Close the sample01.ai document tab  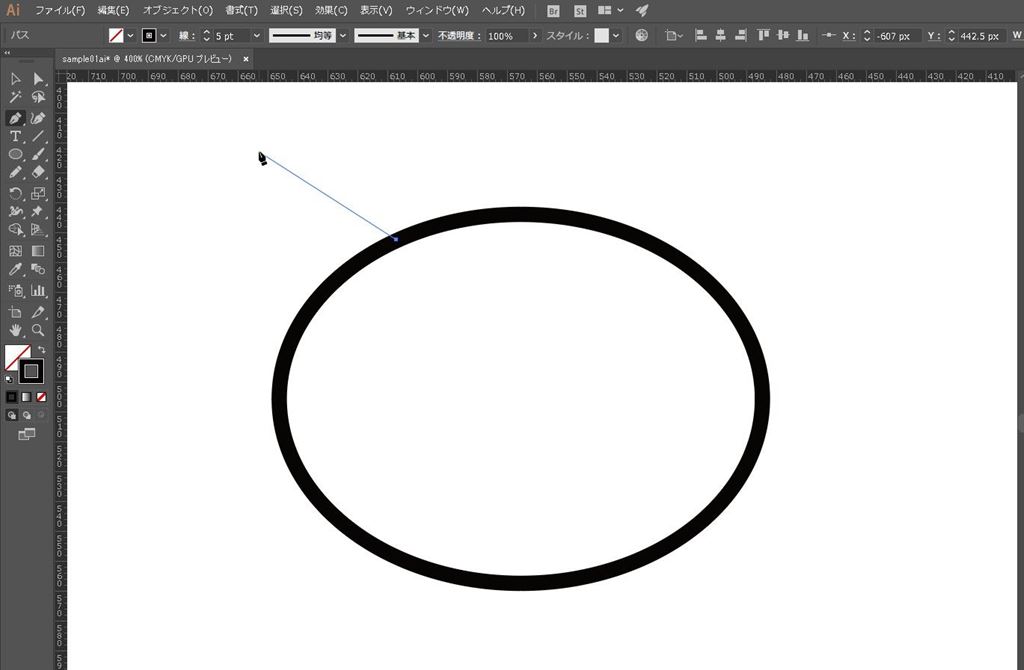pos(246,59)
